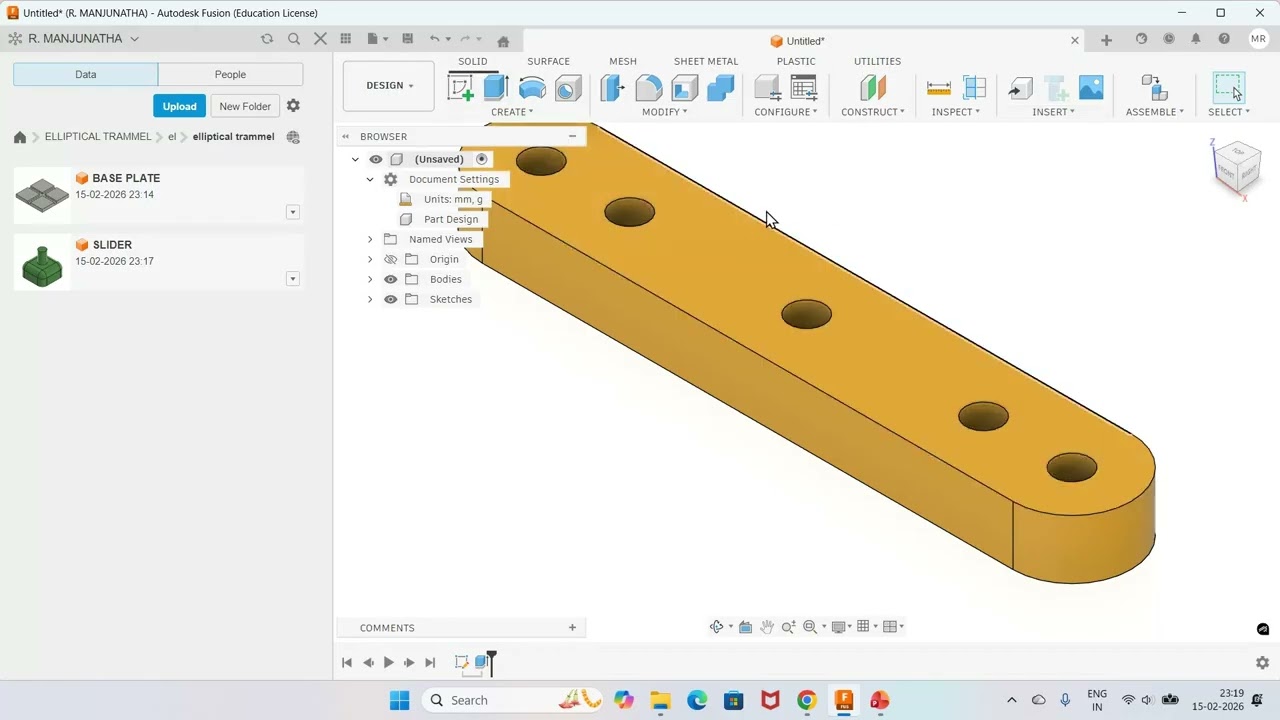Select the Insert Mesh tool icon
The height and width of the screenshot is (720, 1280).
(1056, 88)
